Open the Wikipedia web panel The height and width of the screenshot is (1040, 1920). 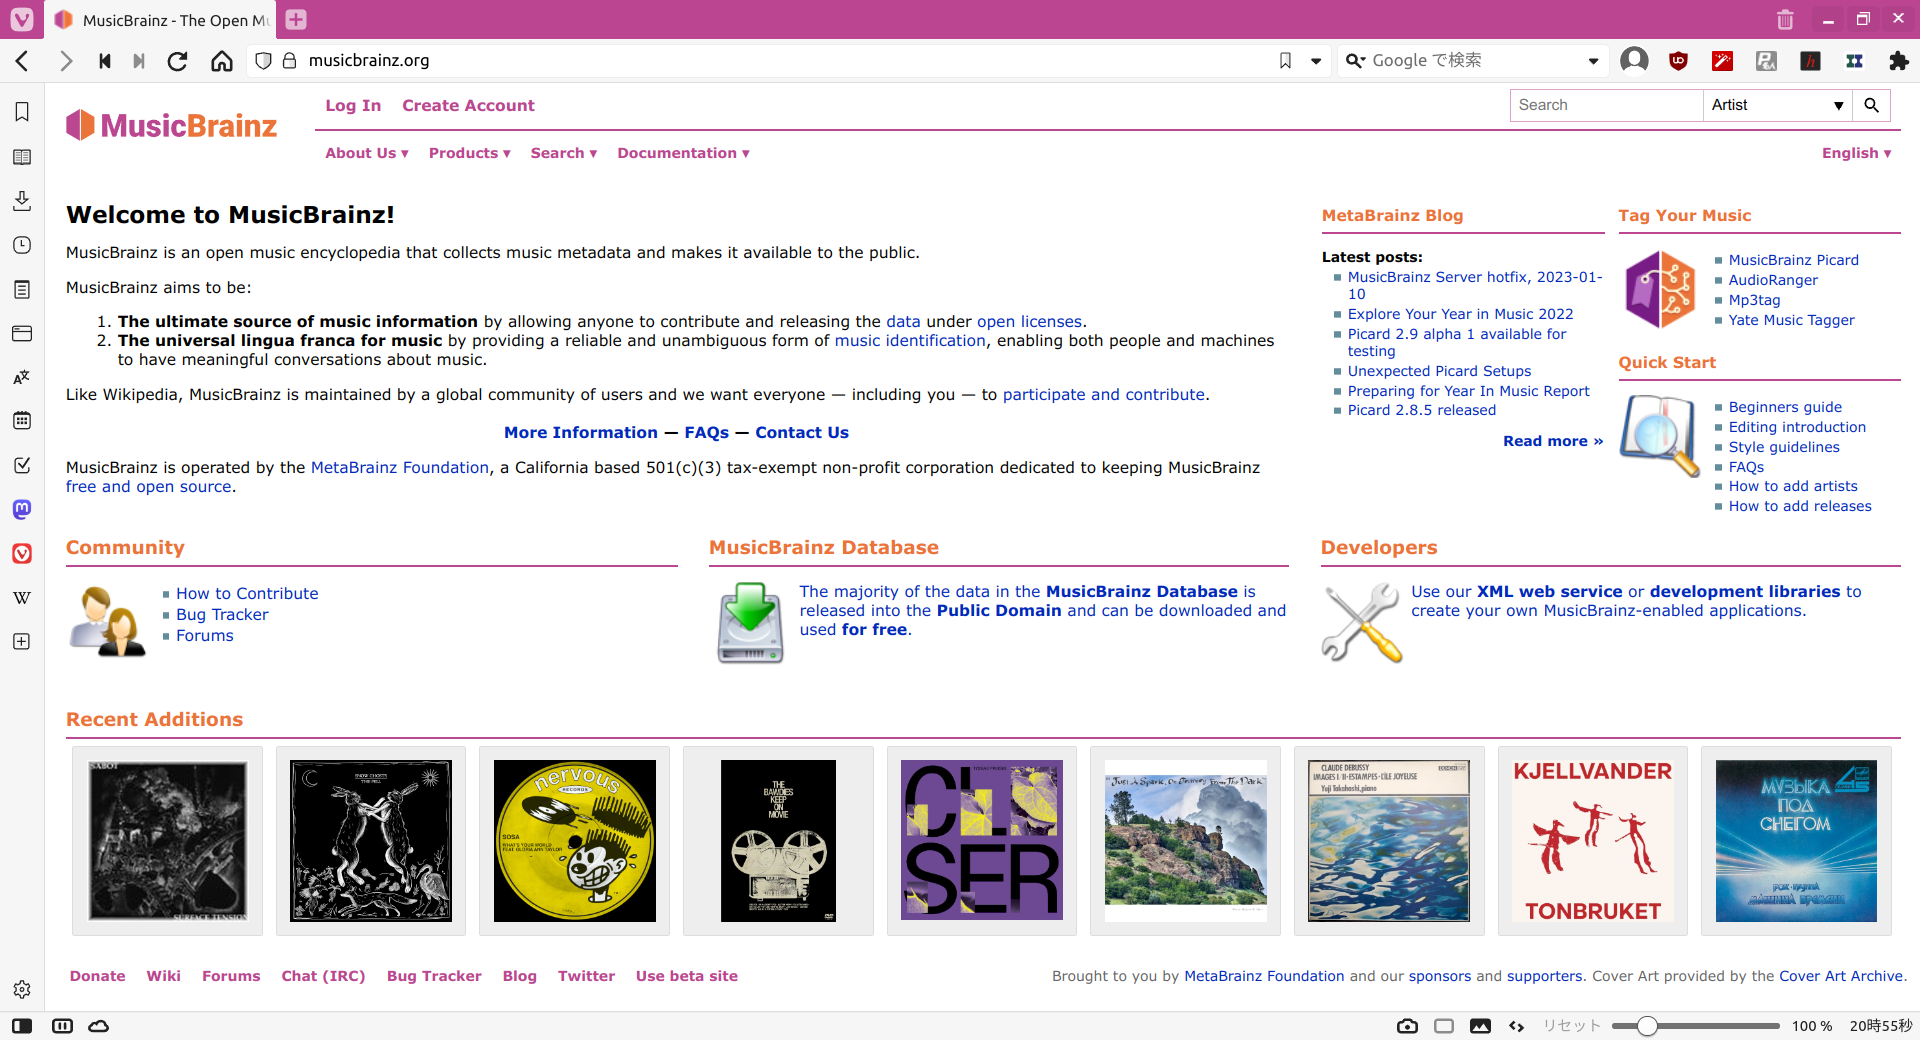[22, 597]
